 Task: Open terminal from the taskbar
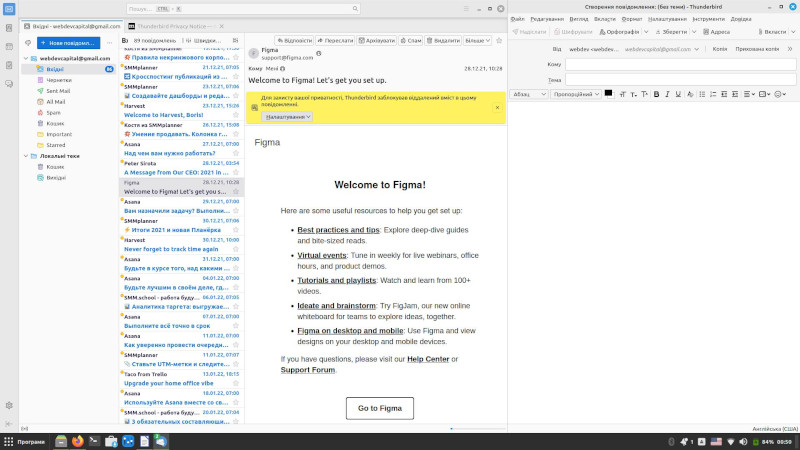pos(94,441)
